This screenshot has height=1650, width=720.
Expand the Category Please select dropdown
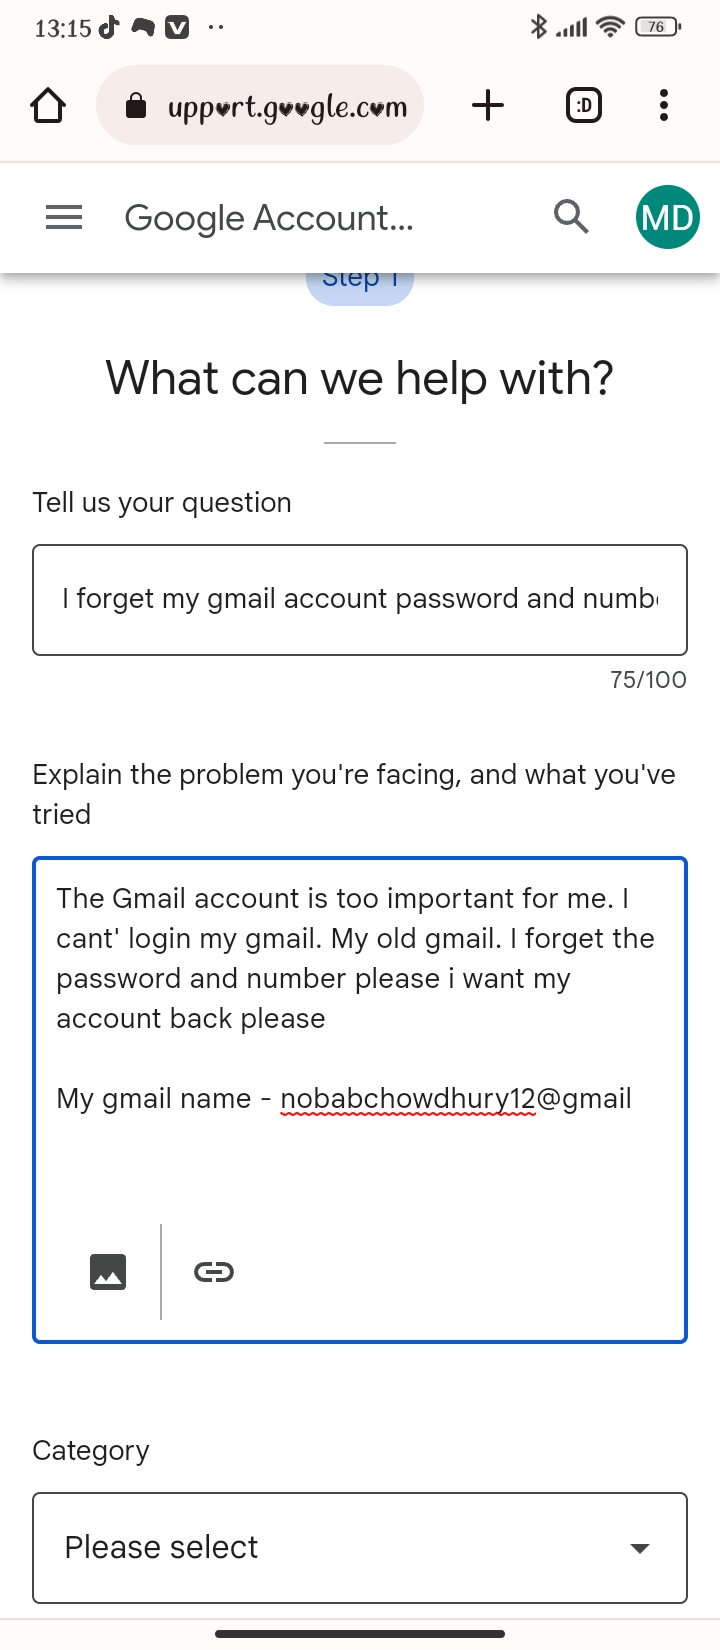360,1547
